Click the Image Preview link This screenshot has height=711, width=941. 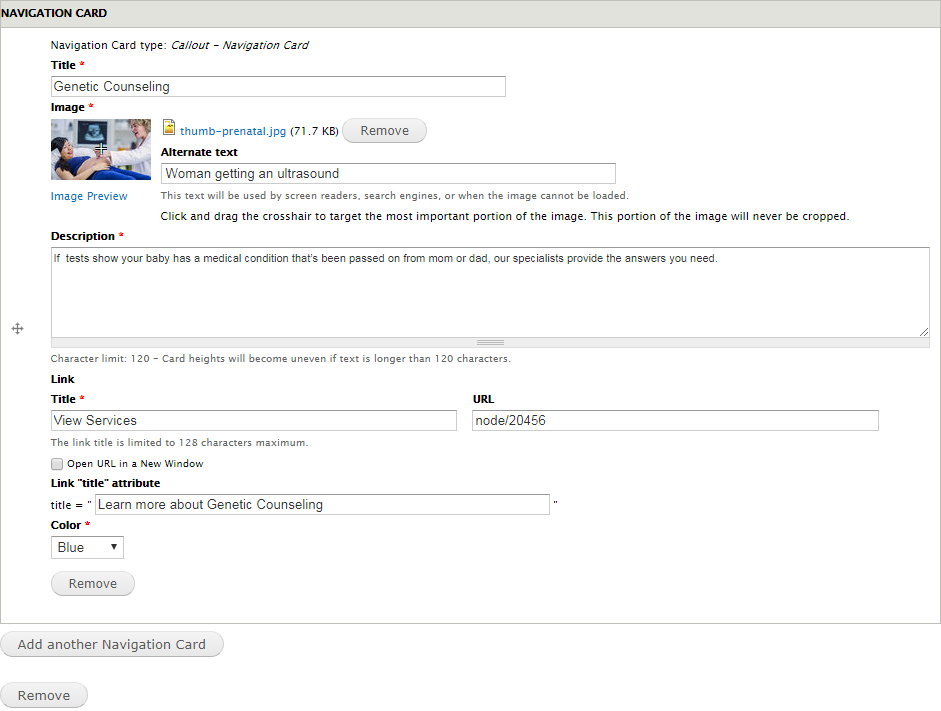point(89,196)
